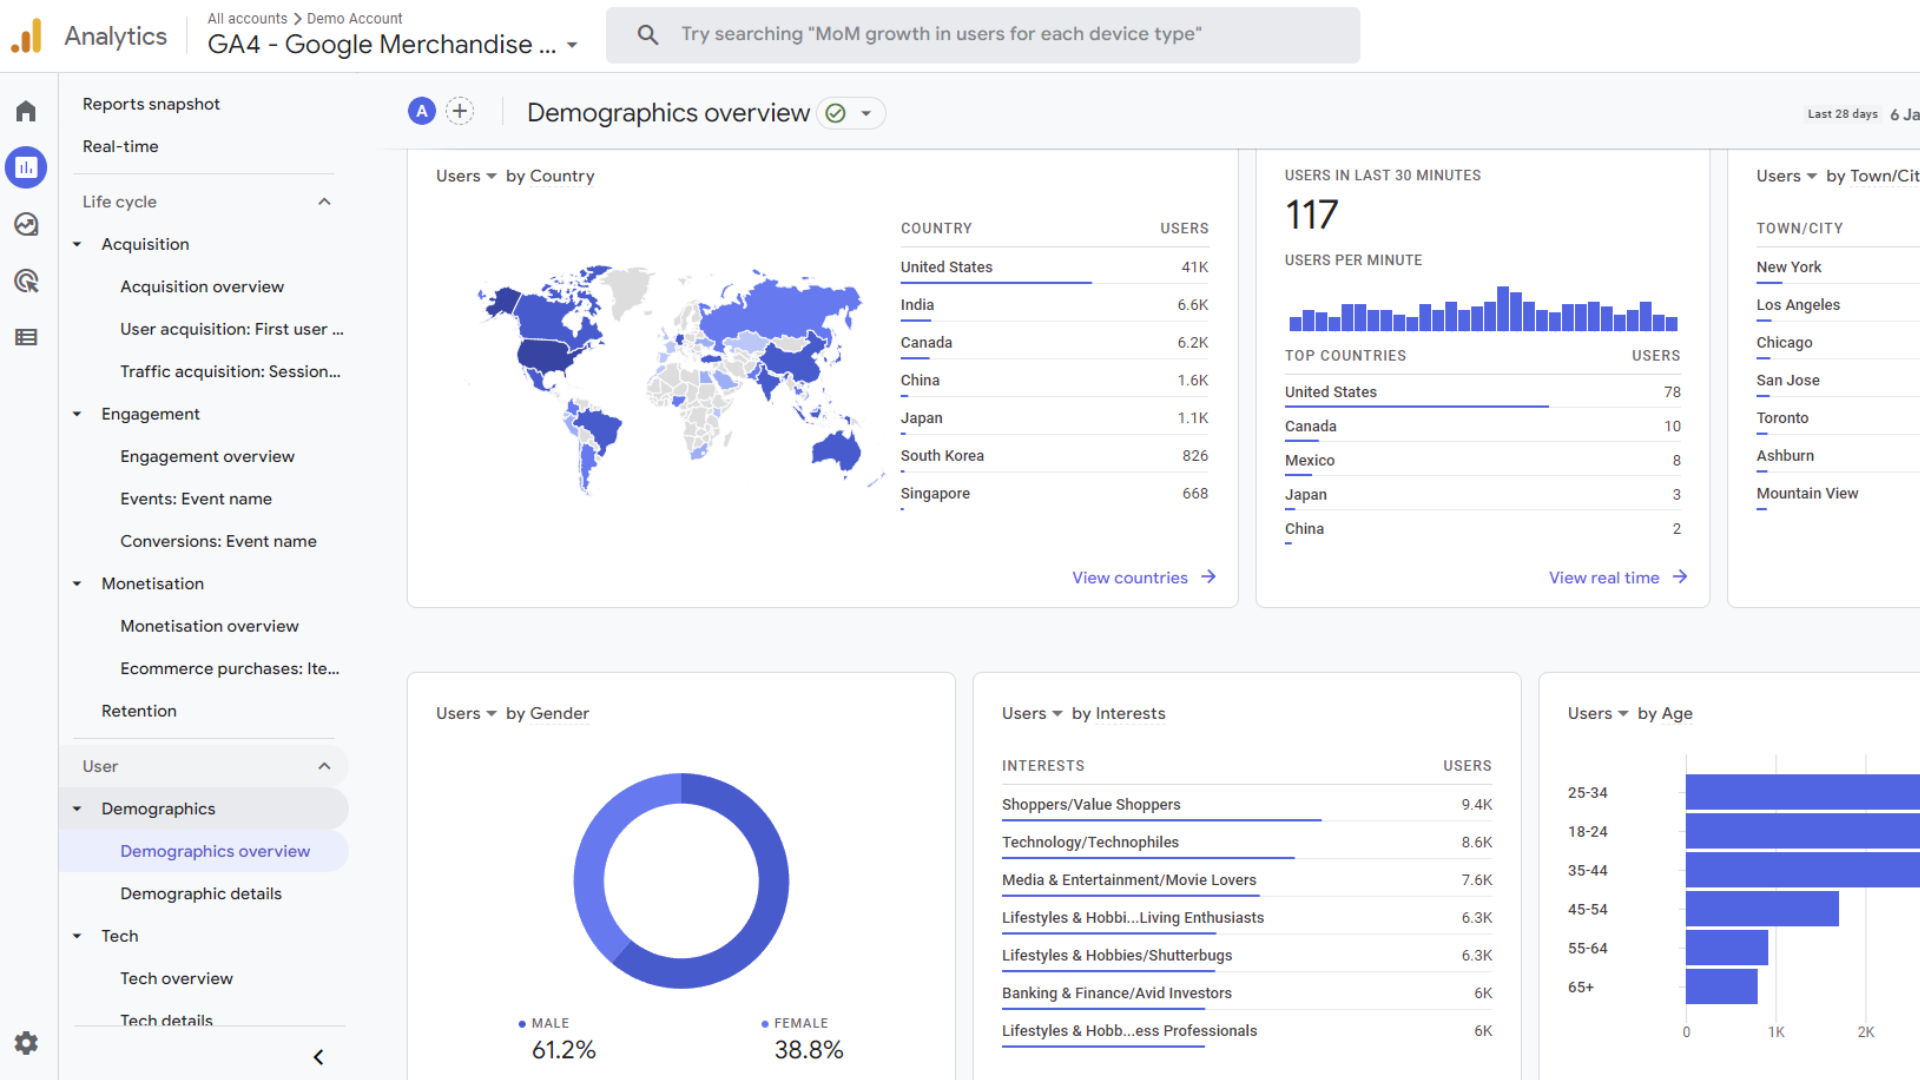Open the Configure icon in left rail

[26, 337]
